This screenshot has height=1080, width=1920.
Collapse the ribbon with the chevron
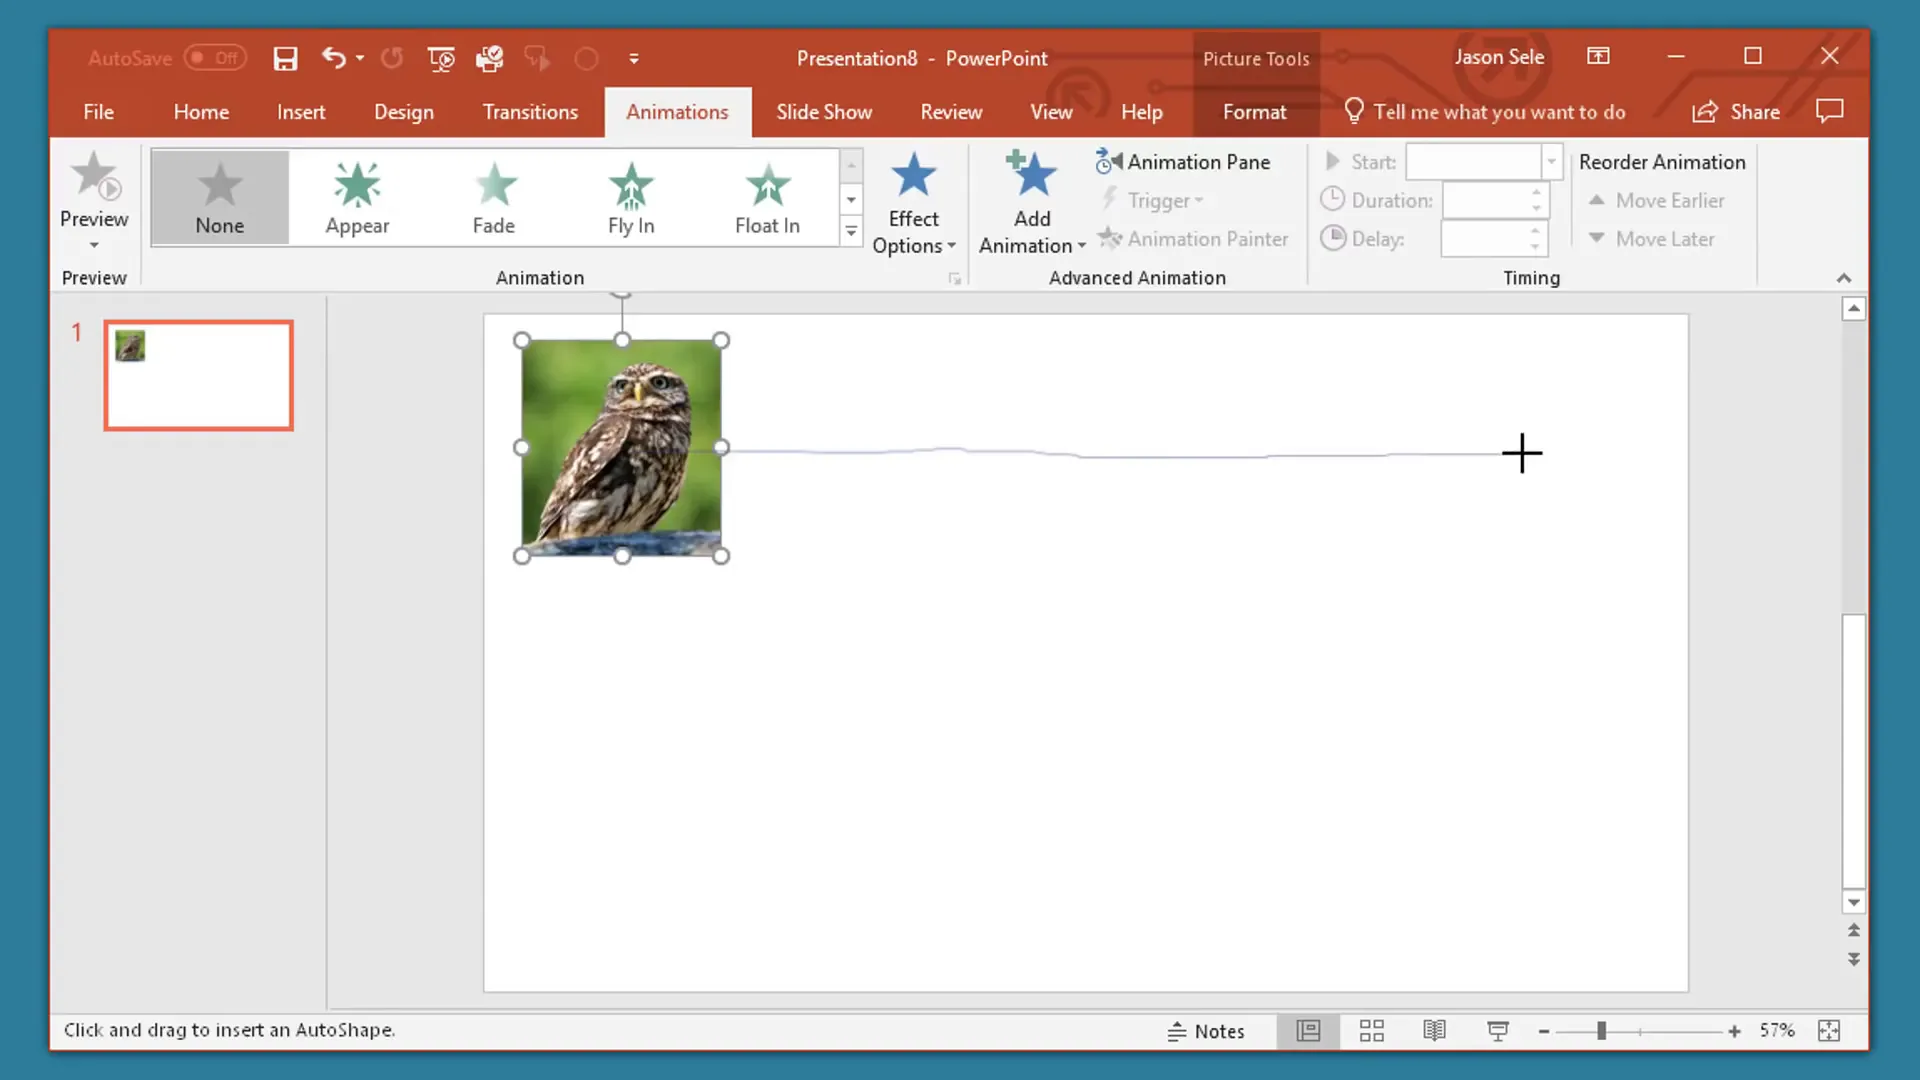1844,278
